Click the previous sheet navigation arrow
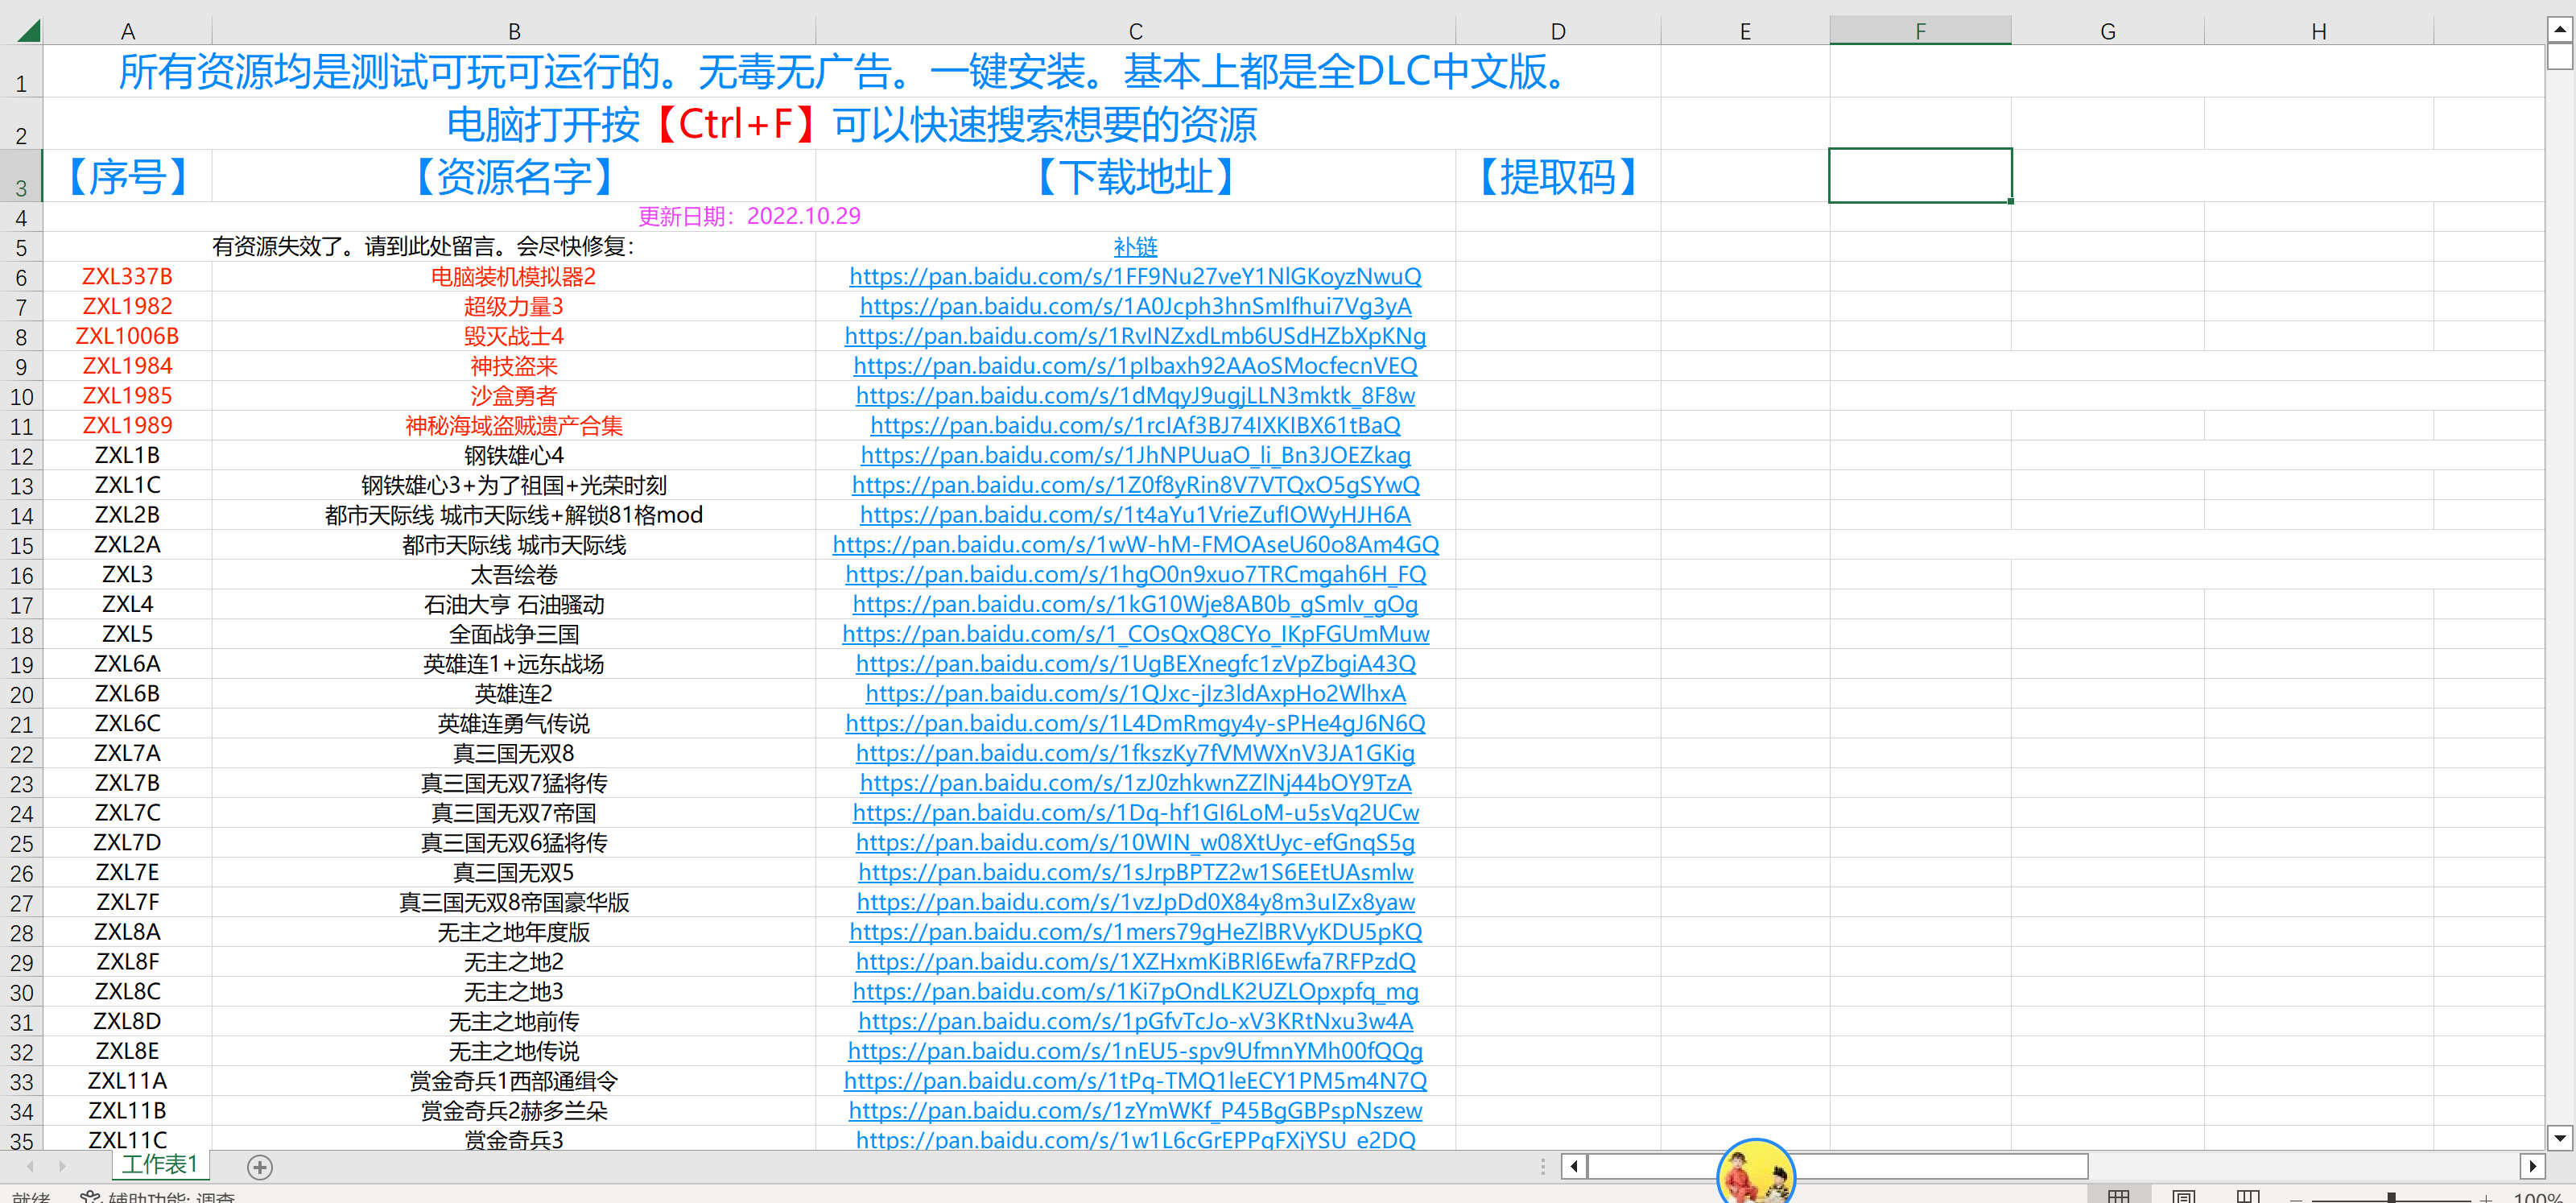 click(30, 1166)
